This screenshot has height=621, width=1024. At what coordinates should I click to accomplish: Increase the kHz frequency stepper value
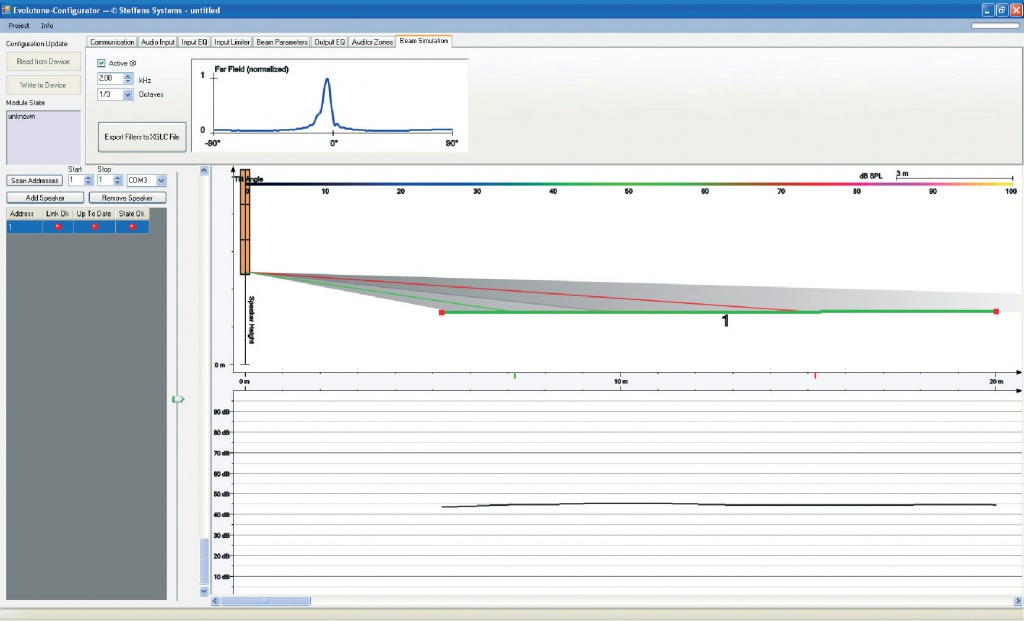point(128,75)
